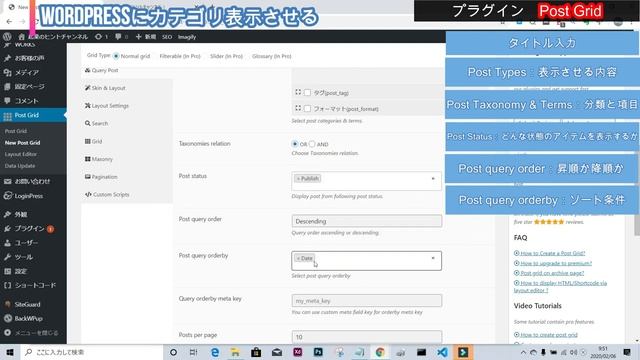Image resolution: width=640 pixels, height=360 pixels.
Task: Open the Post Grid main sidebar menu
Action: tap(33, 116)
